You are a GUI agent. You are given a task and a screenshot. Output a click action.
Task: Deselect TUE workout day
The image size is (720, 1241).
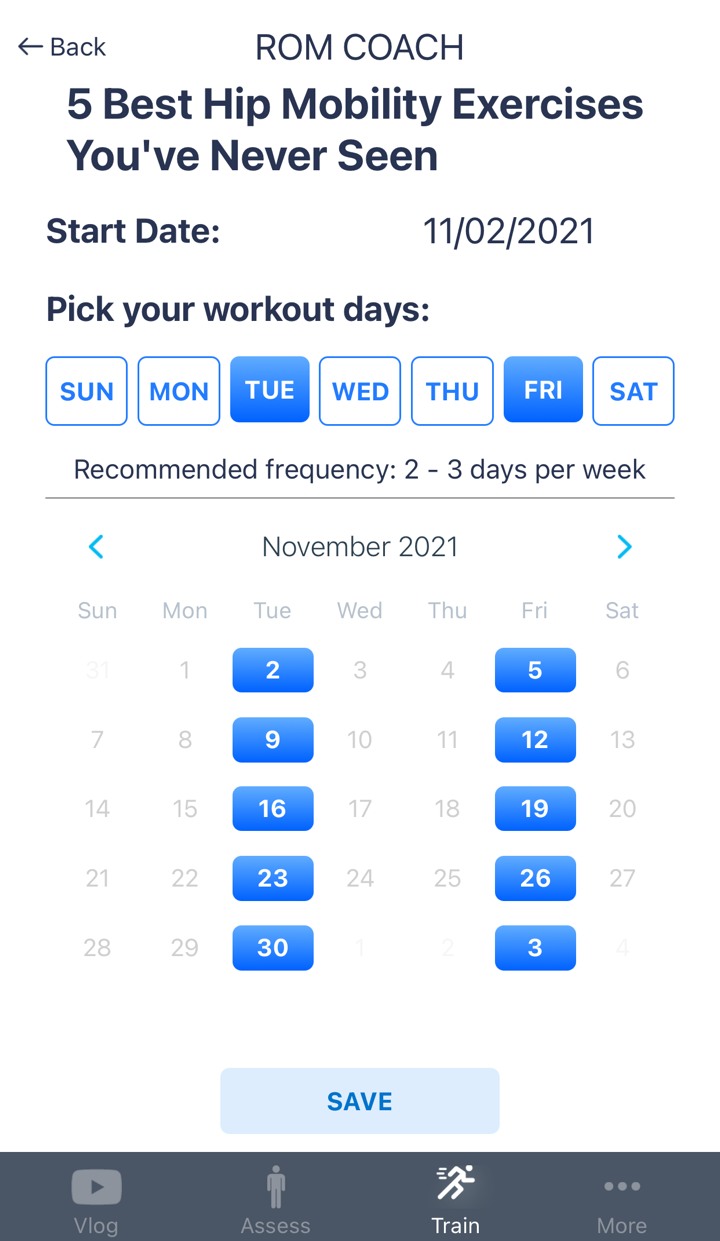point(270,390)
